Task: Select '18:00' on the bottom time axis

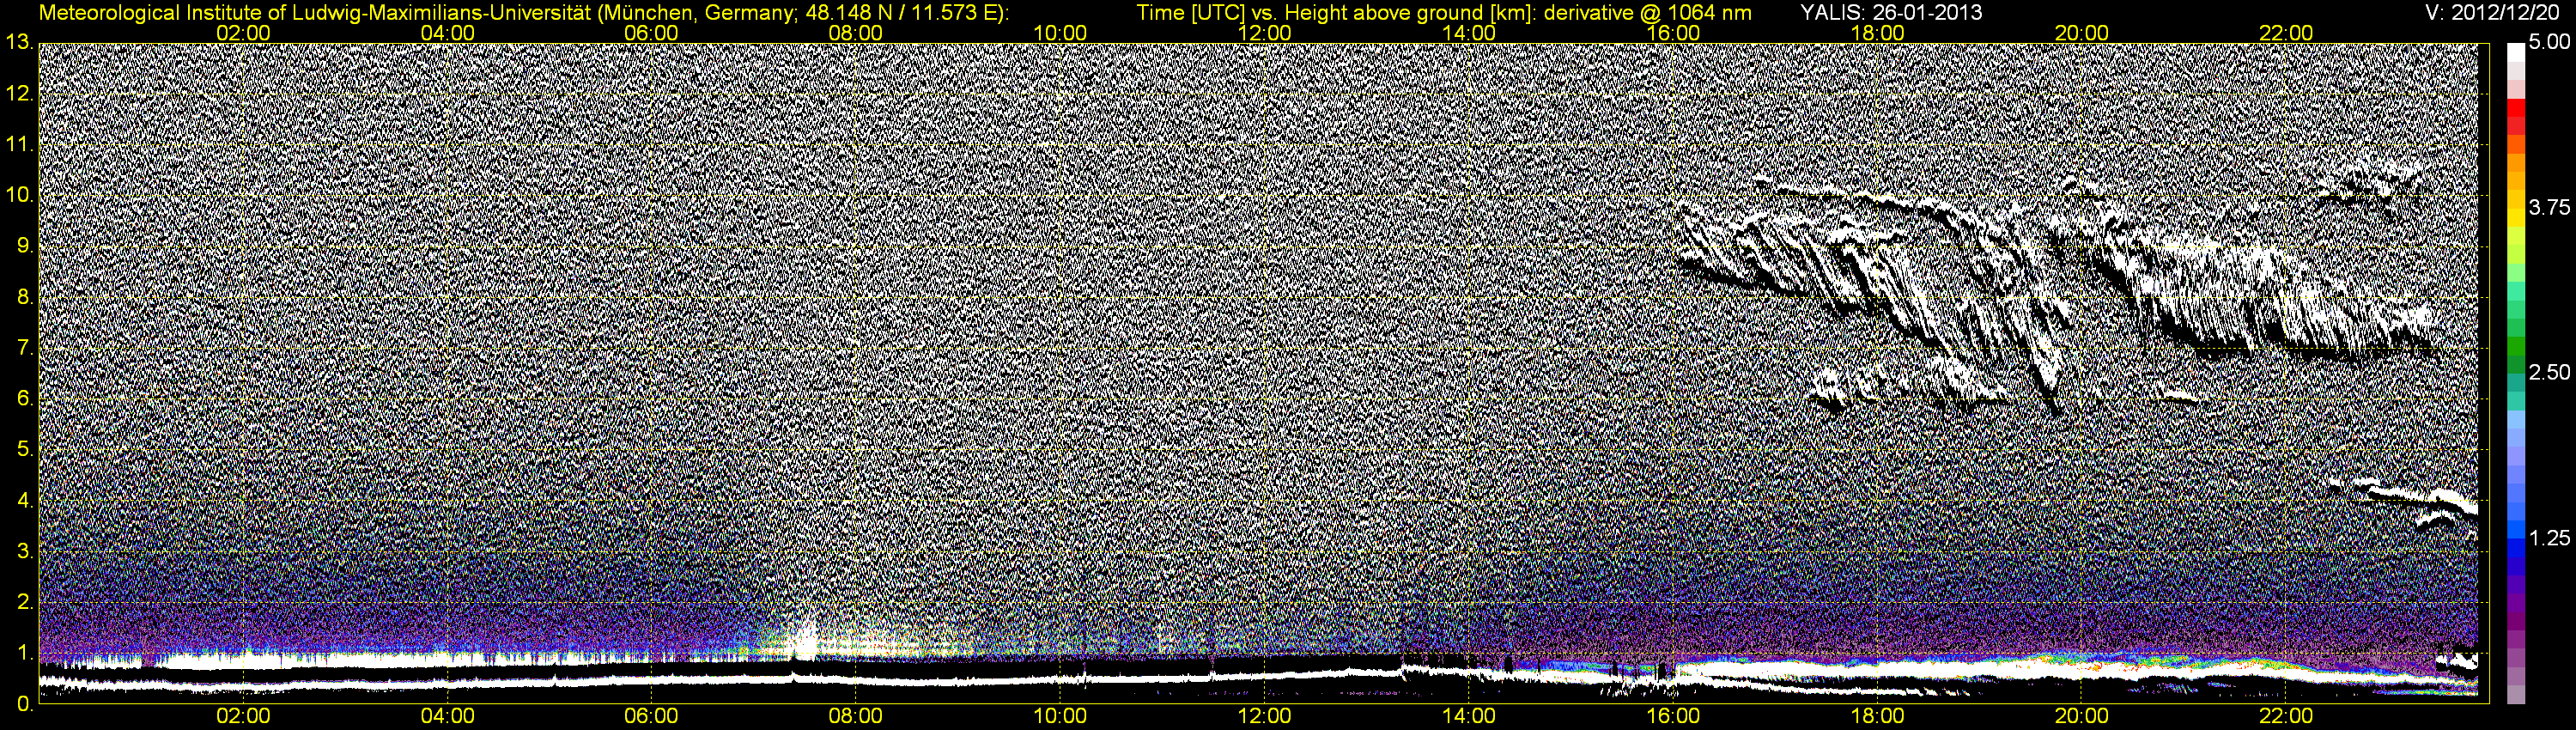Action: pyautogui.click(x=1877, y=717)
